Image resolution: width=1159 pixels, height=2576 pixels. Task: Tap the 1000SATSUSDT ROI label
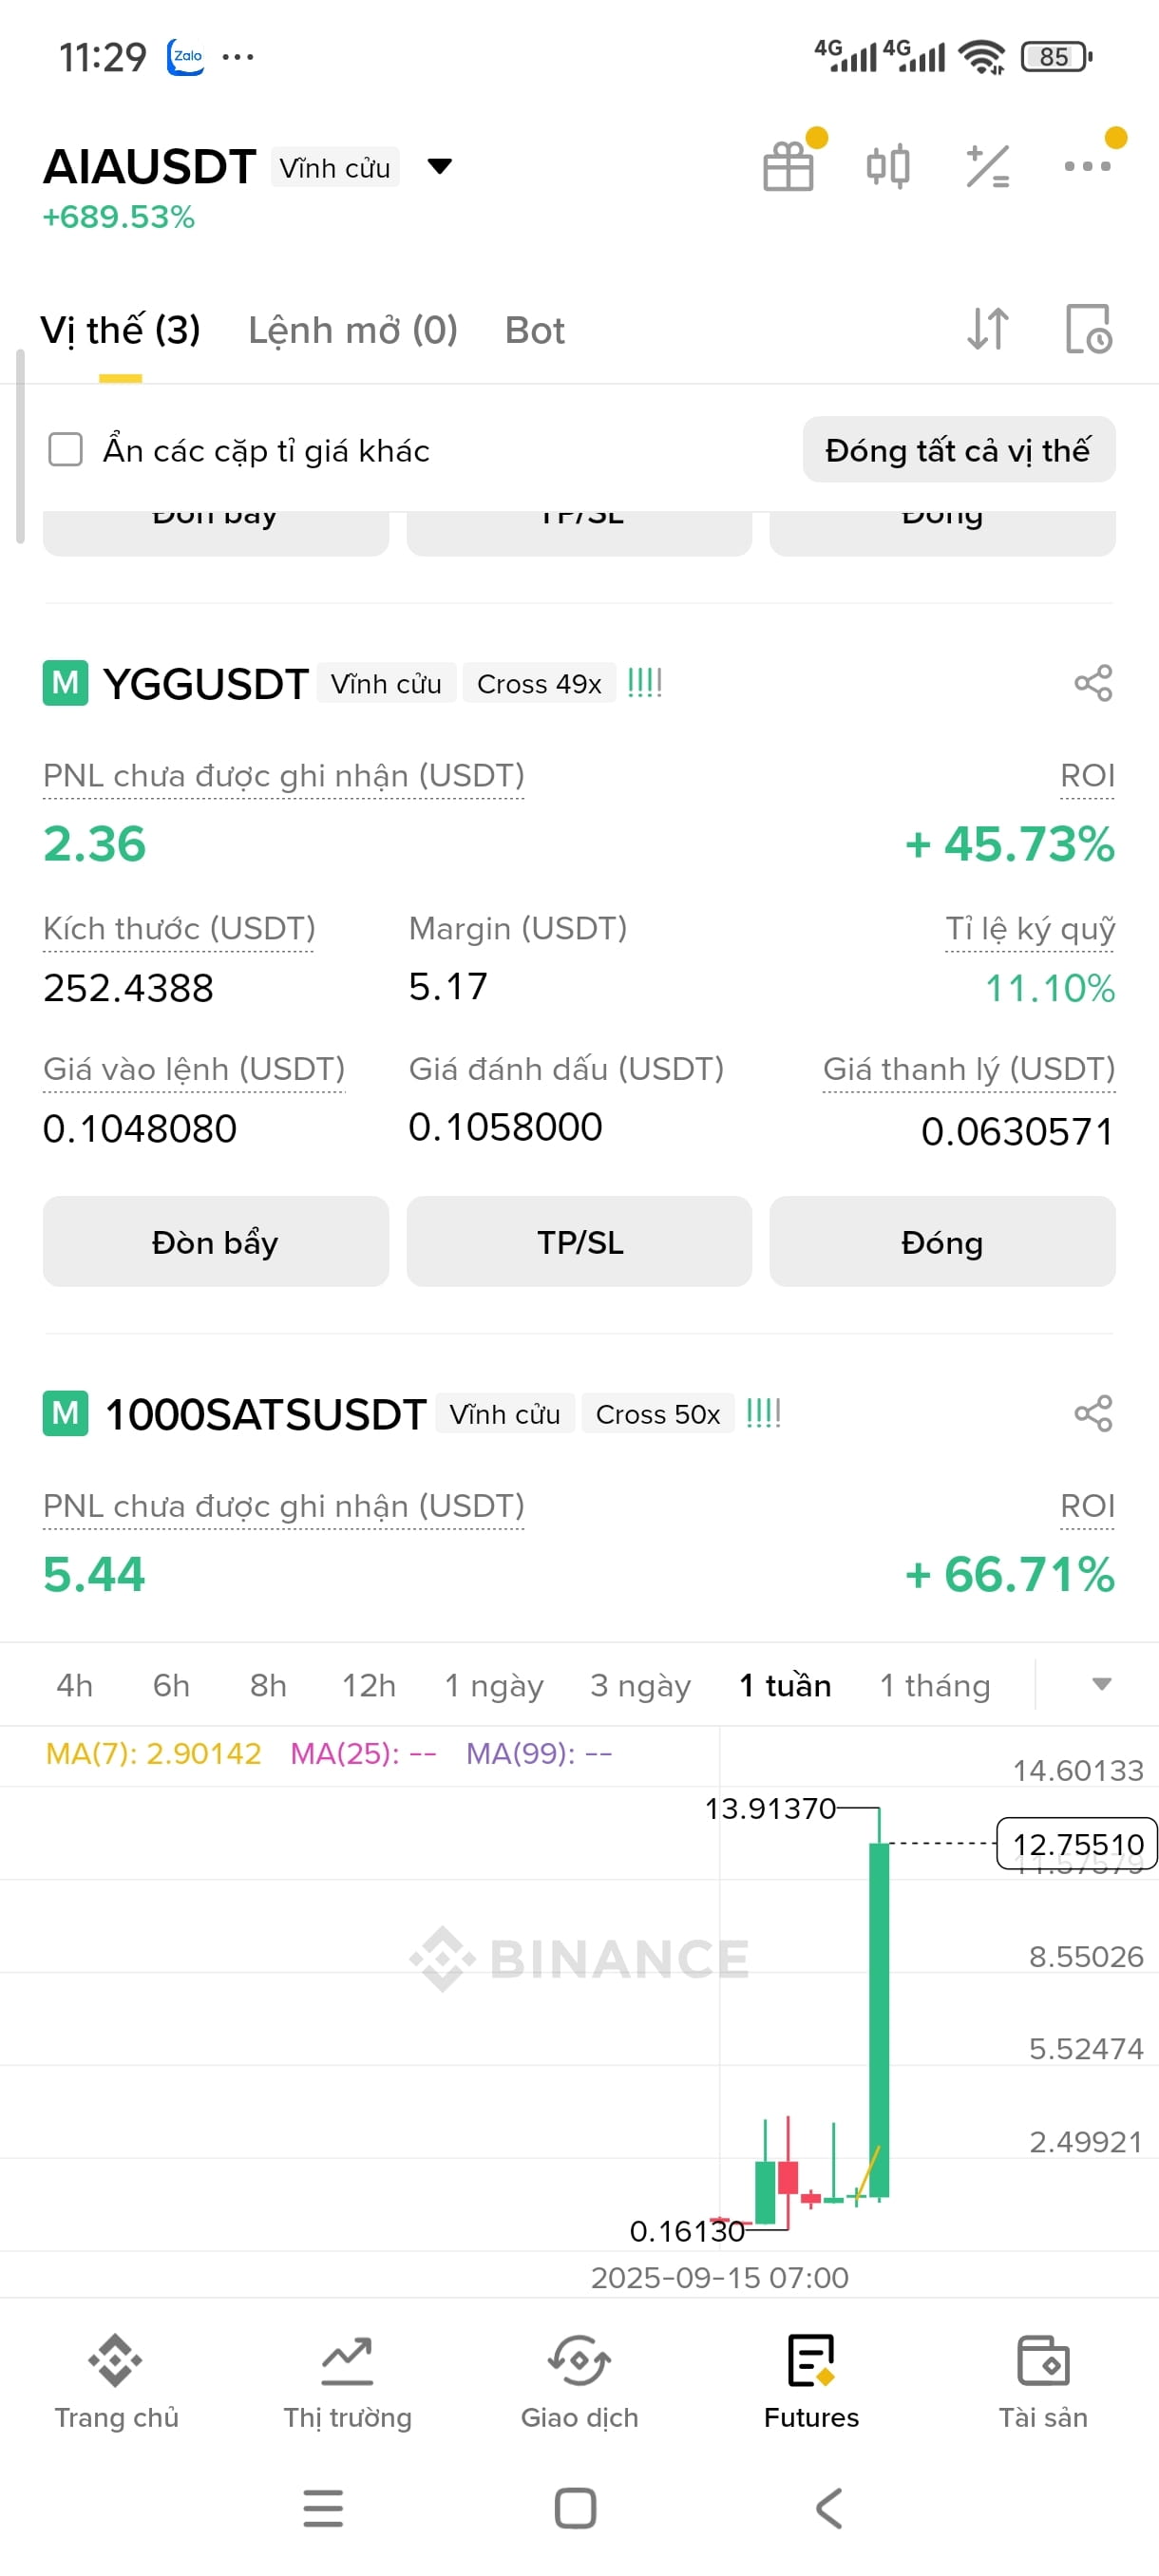point(1087,1506)
